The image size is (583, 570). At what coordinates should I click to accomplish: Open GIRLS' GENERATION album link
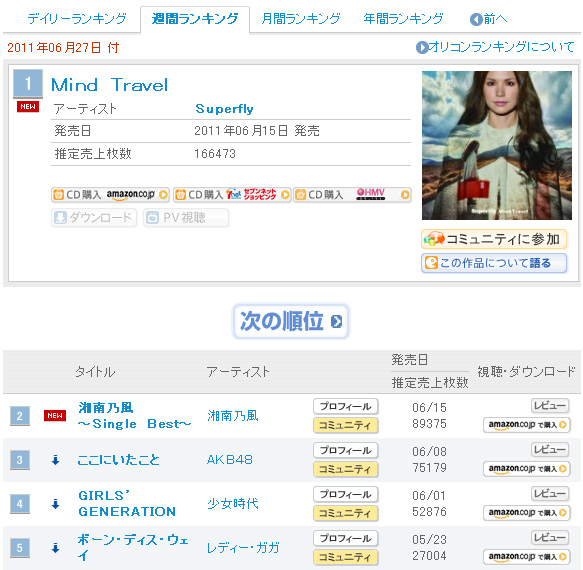pyautogui.click(x=127, y=504)
